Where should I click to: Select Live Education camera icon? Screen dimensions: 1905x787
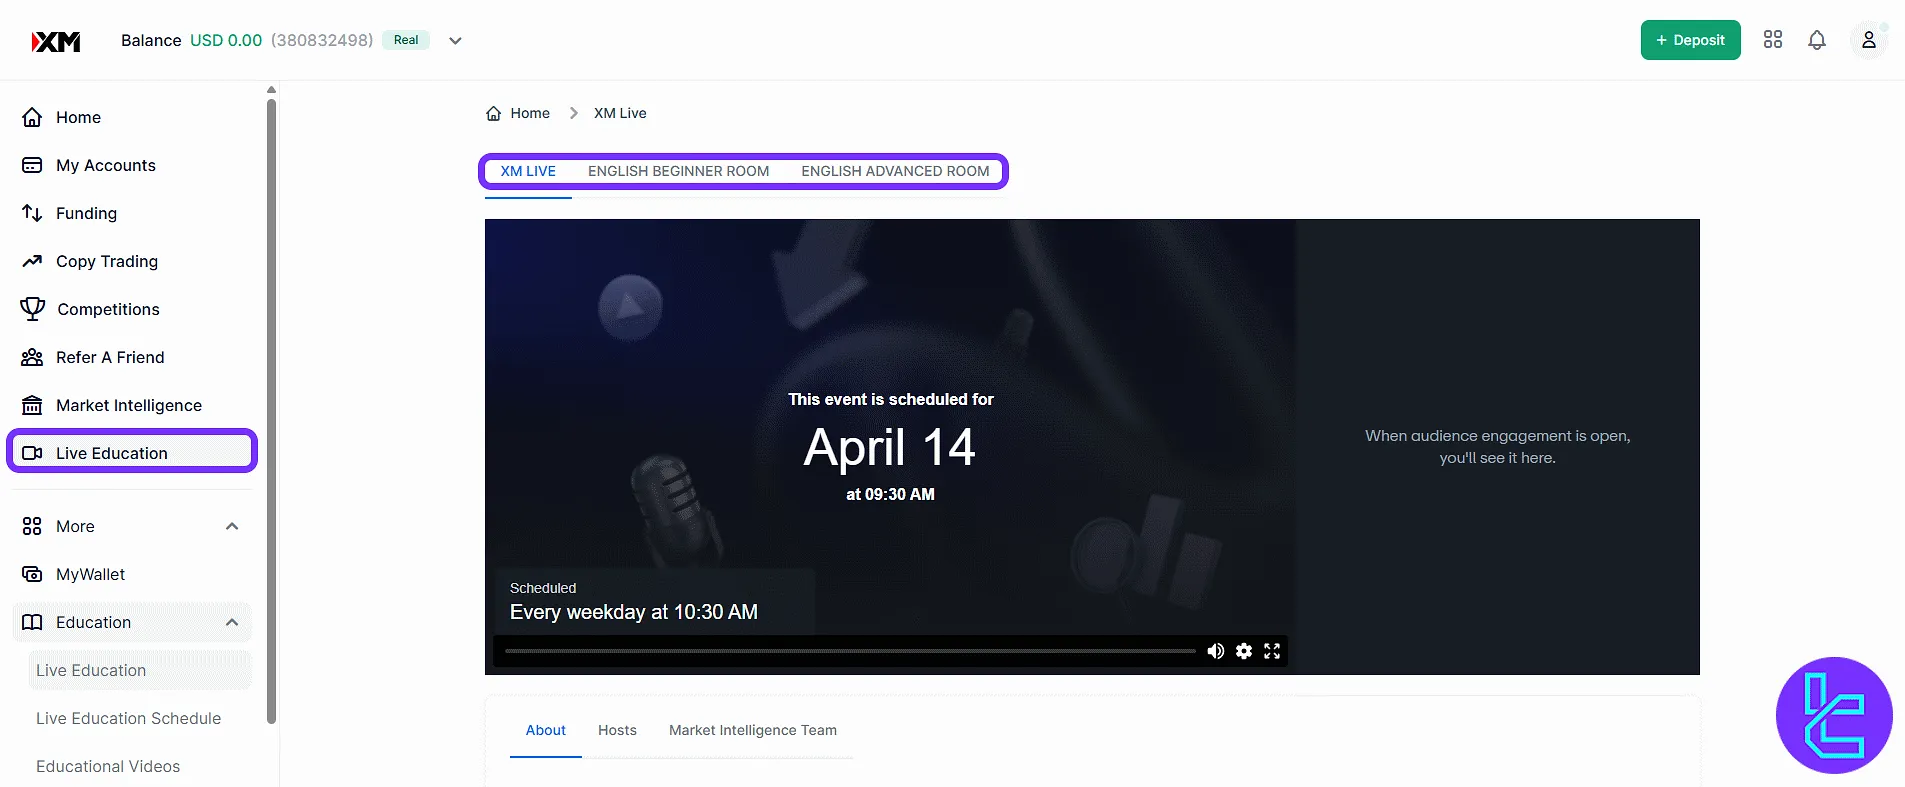point(32,453)
